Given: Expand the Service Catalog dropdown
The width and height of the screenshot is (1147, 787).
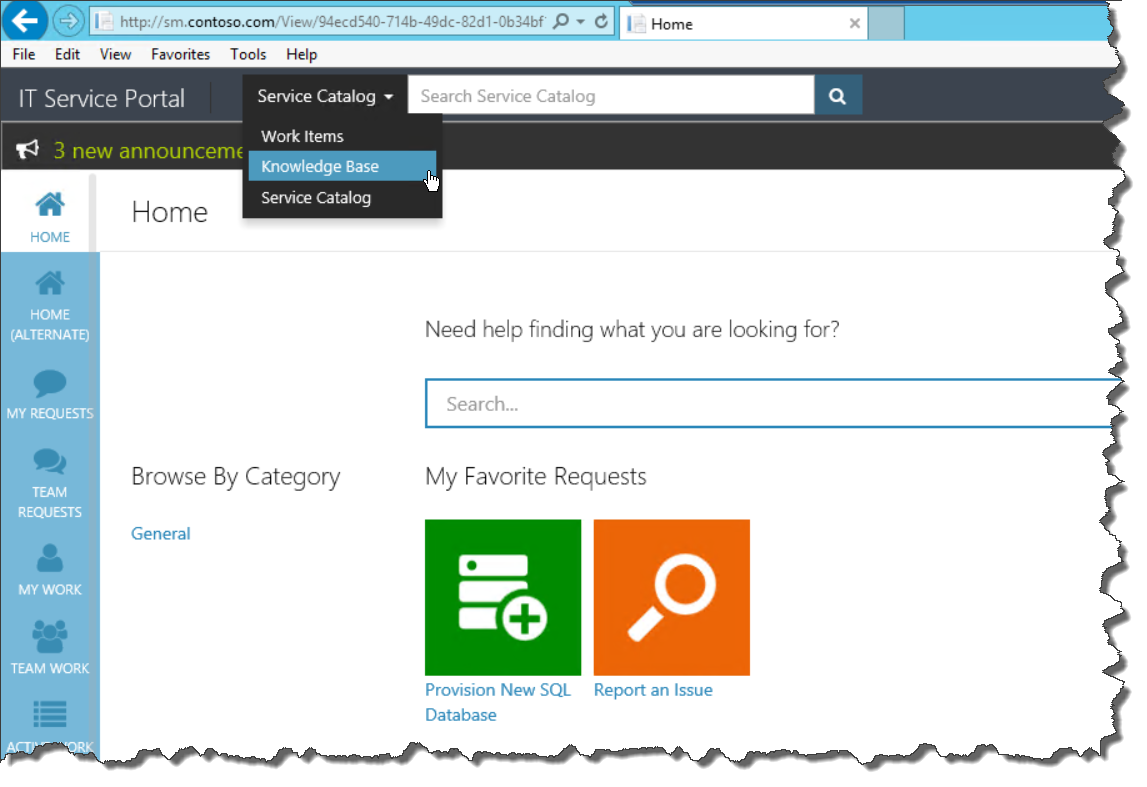Looking at the screenshot, I should [x=325, y=96].
